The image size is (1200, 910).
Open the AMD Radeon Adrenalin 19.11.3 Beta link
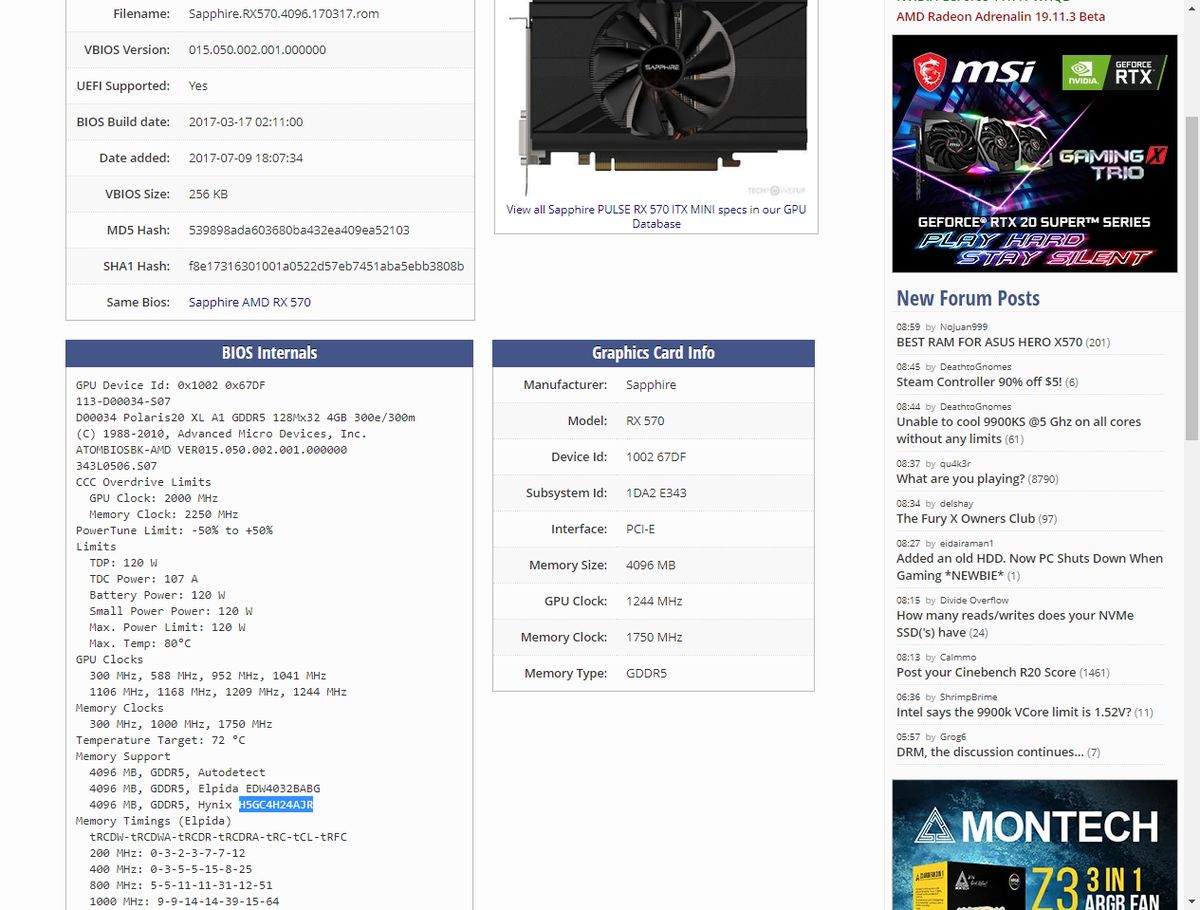(1000, 16)
